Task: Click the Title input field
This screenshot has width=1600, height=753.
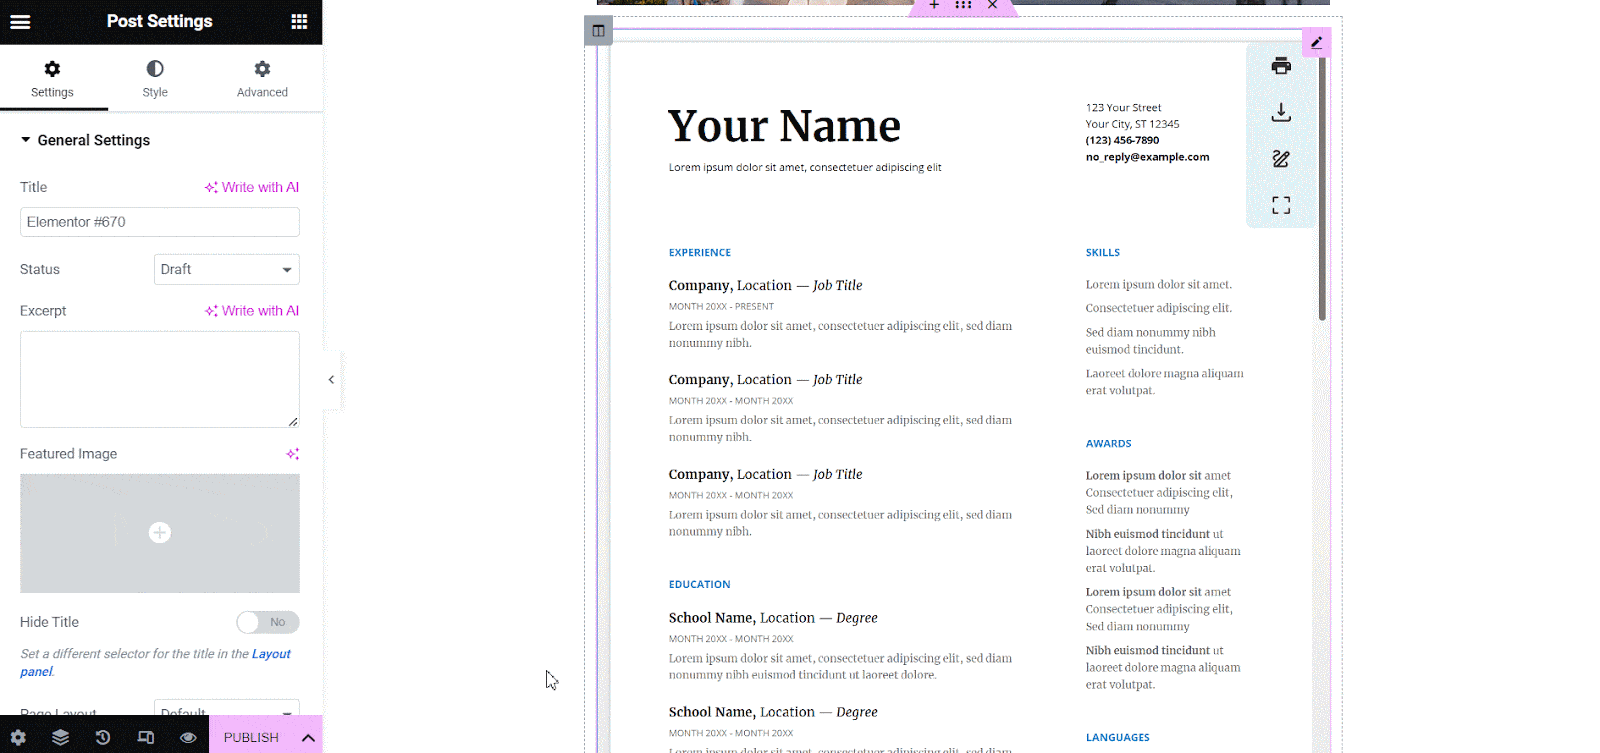Action: [160, 222]
